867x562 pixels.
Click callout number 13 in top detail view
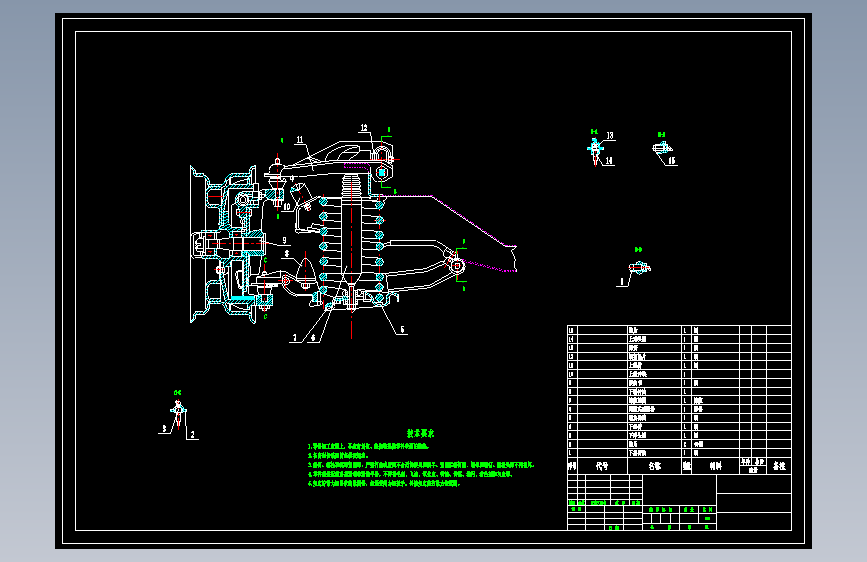click(x=609, y=136)
